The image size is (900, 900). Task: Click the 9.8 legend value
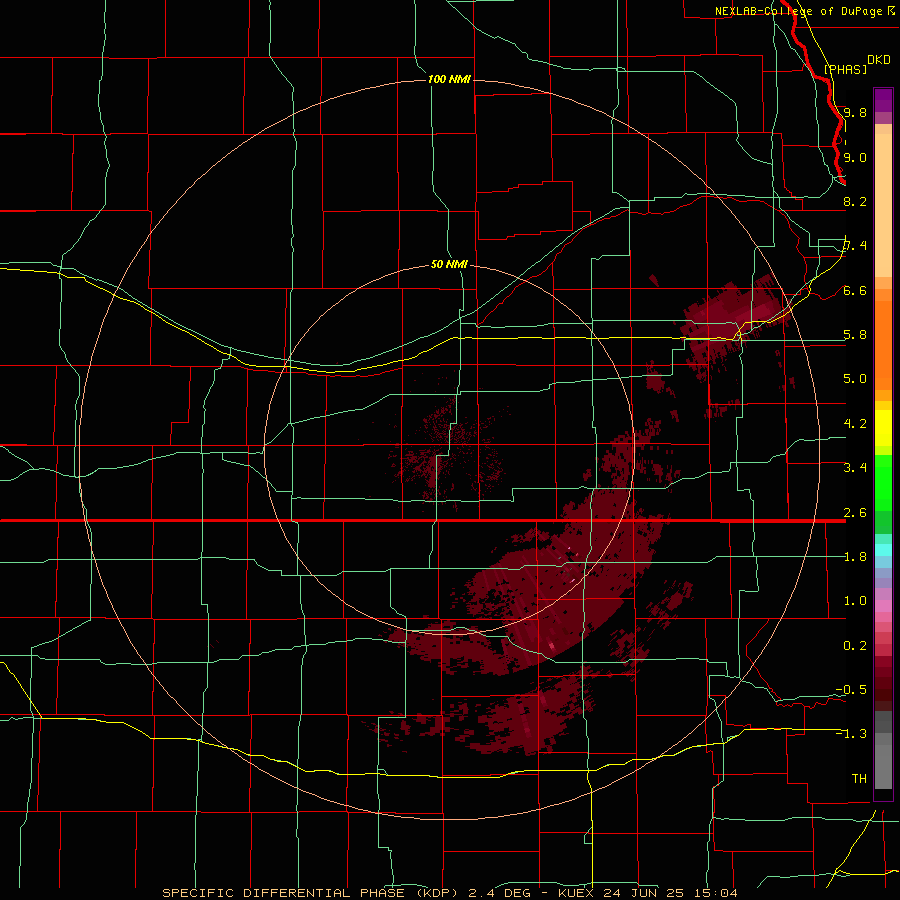(855, 112)
